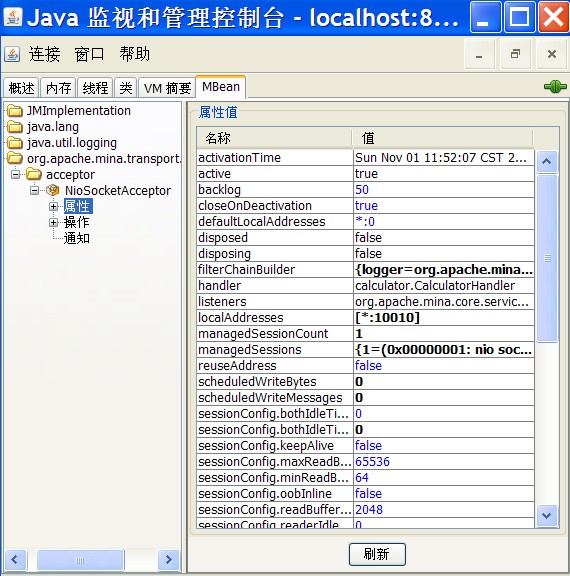Click the 刷新 refresh button
The width and height of the screenshot is (570, 576).
pyautogui.click(x=377, y=554)
